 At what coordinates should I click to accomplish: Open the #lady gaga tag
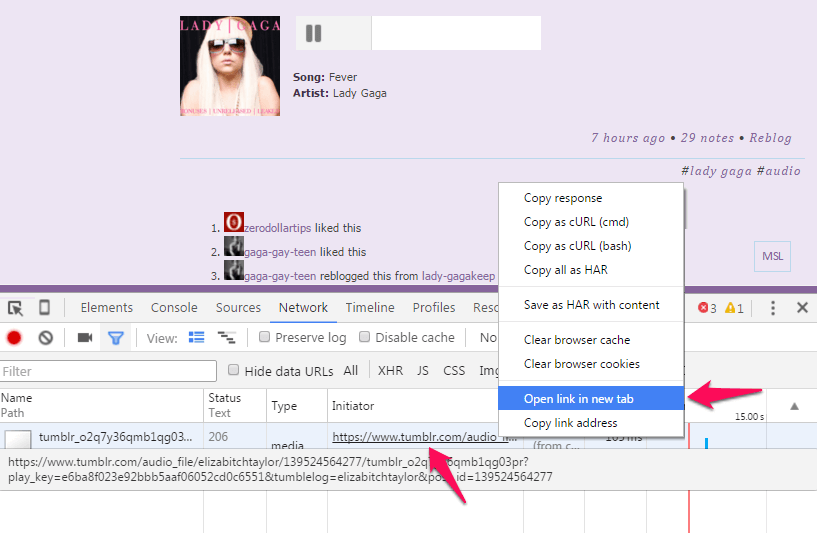(x=716, y=170)
